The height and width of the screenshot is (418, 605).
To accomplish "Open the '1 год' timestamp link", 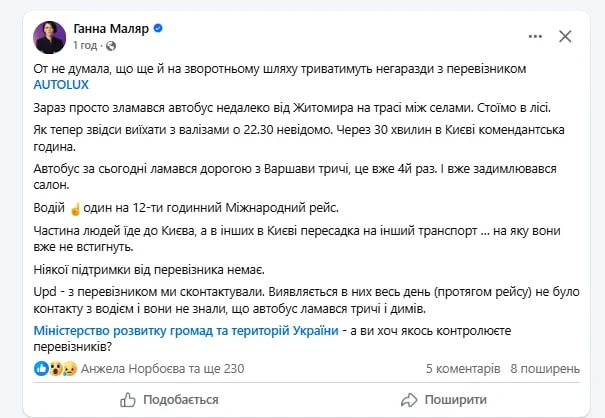I will tap(85, 46).
